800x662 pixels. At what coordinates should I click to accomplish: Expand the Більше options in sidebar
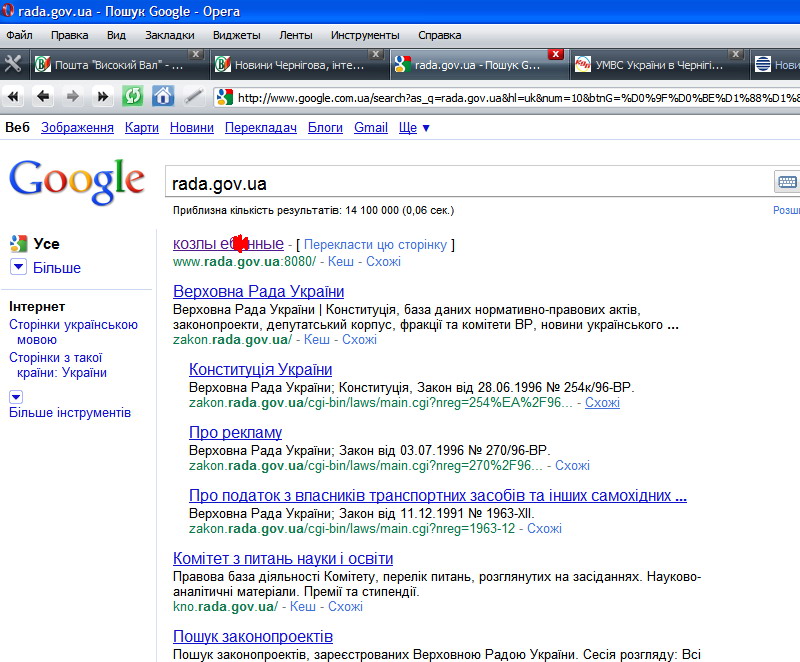18,267
